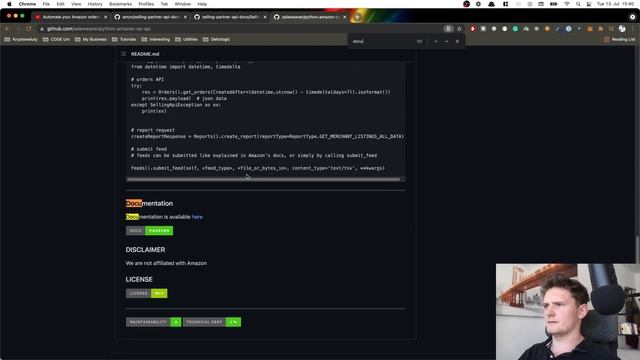The height and width of the screenshot is (360, 640).
Task: Reload the GitHub page
Action: [x=29, y=29]
